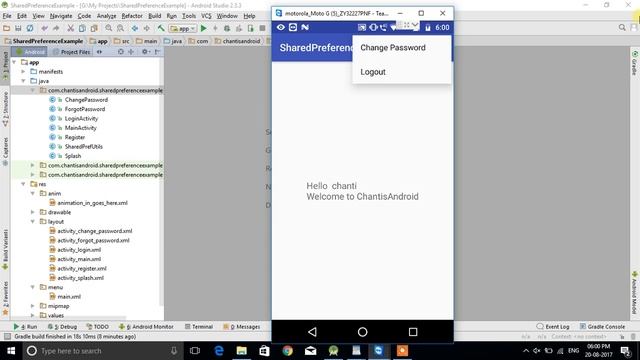Viewport: 640px width, 360px height.
Task: Click the Cut scissors icon
Action: (71, 28)
